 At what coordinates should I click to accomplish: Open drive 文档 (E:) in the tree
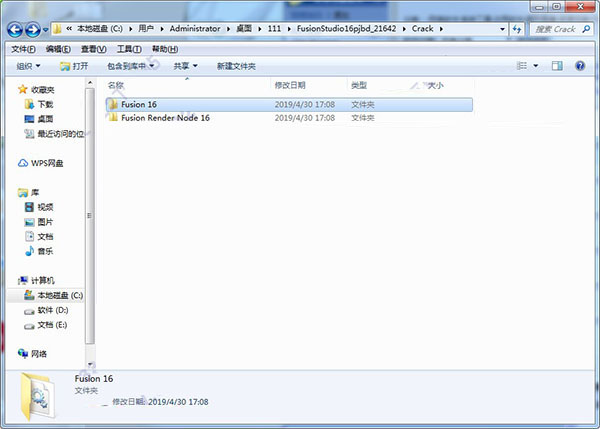(46, 325)
